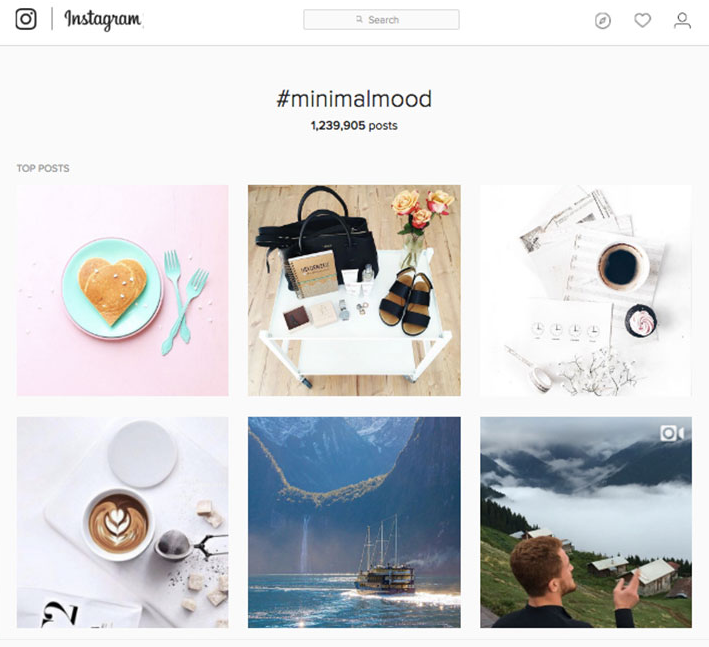Image resolution: width=709 pixels, height=647 pixels.
Task: Click the cupcake in coffee flatlay post
Action: tap(641, 320)
